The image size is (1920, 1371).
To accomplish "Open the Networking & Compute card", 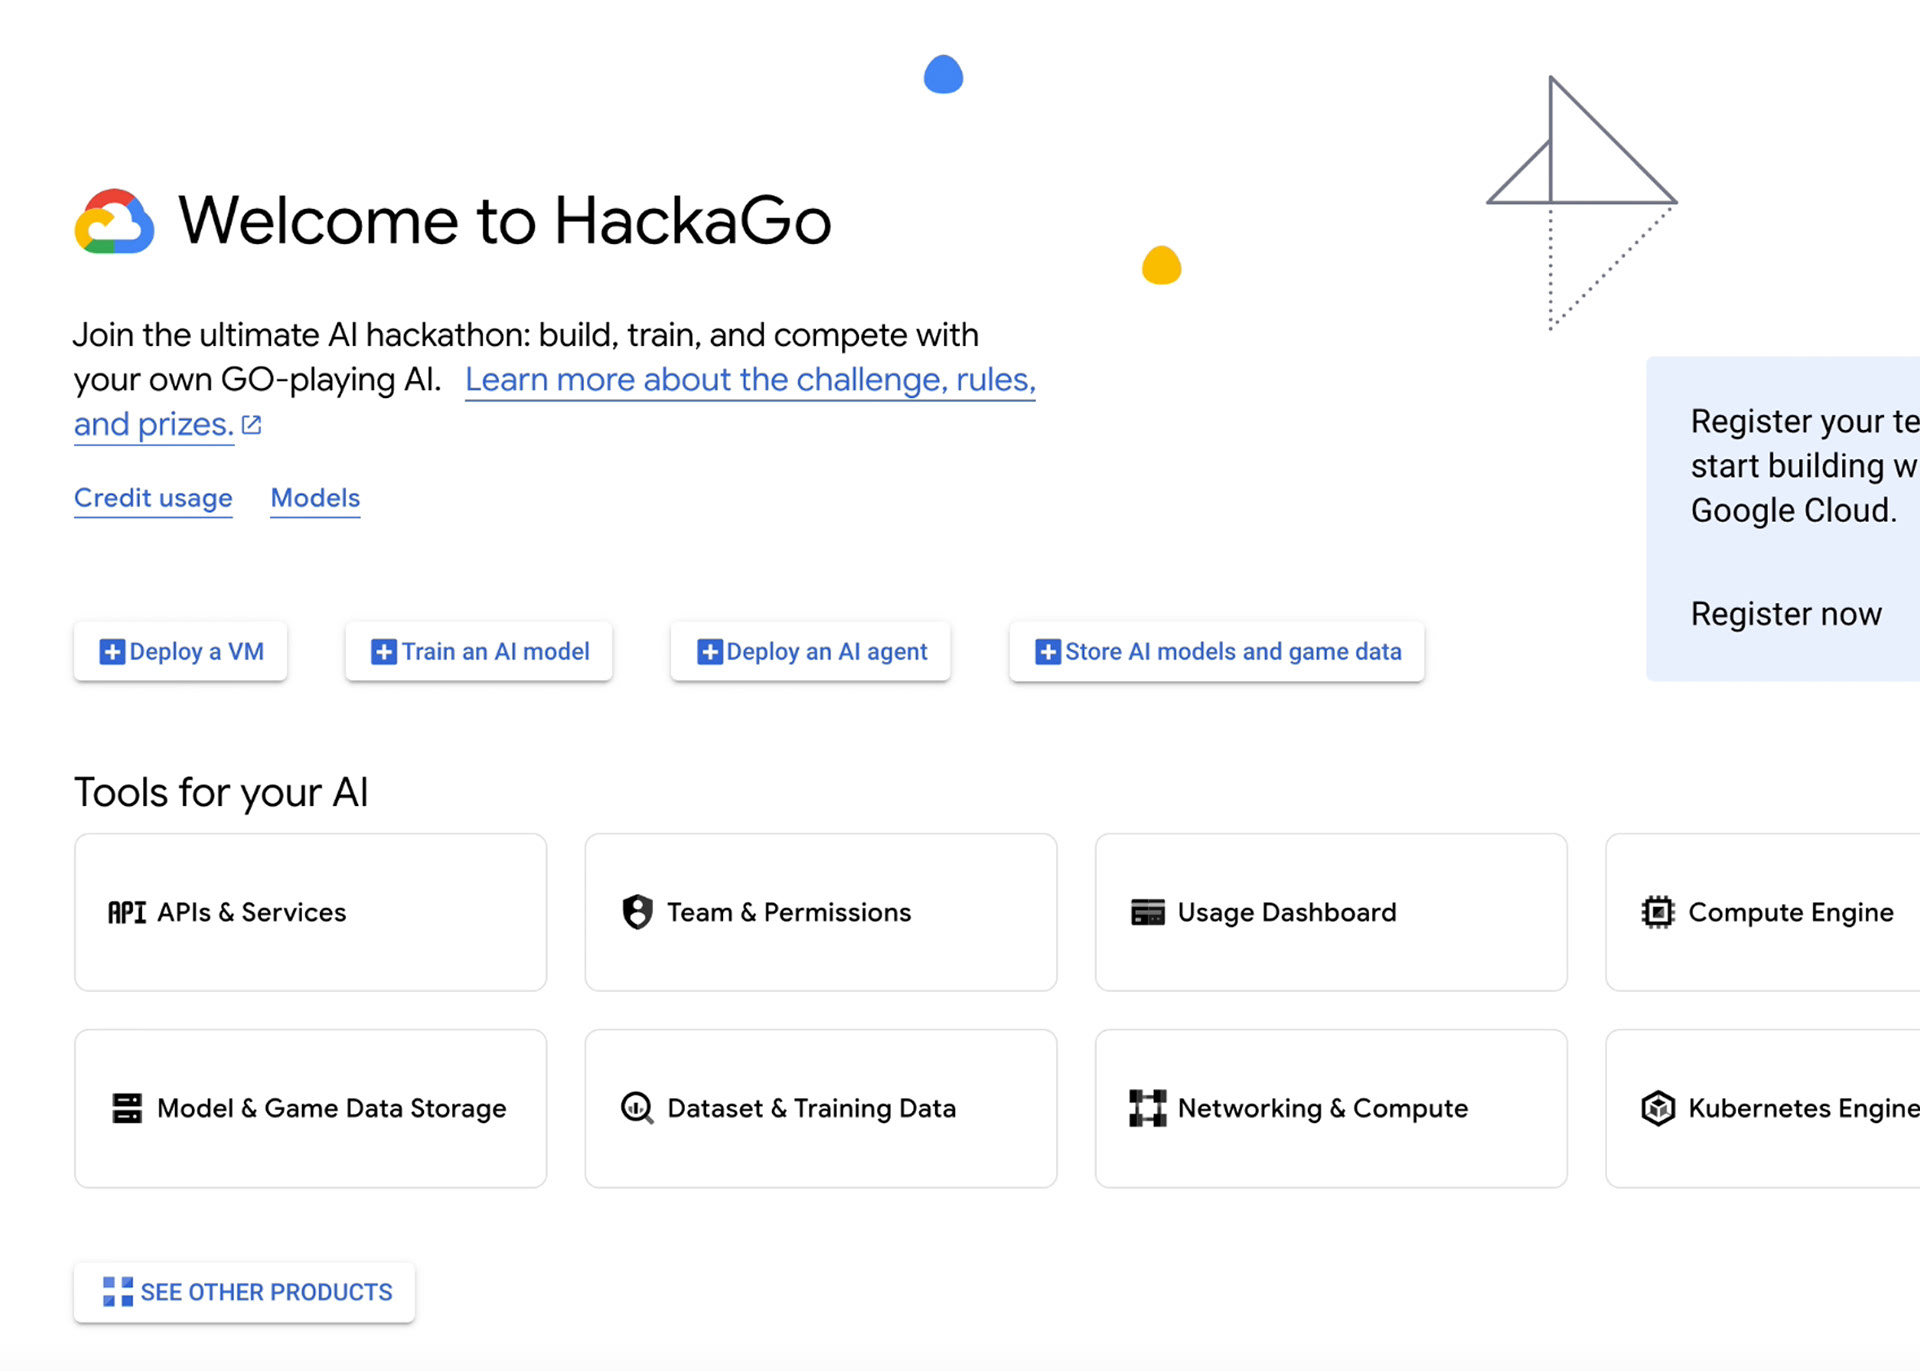I will 1331,1108.
